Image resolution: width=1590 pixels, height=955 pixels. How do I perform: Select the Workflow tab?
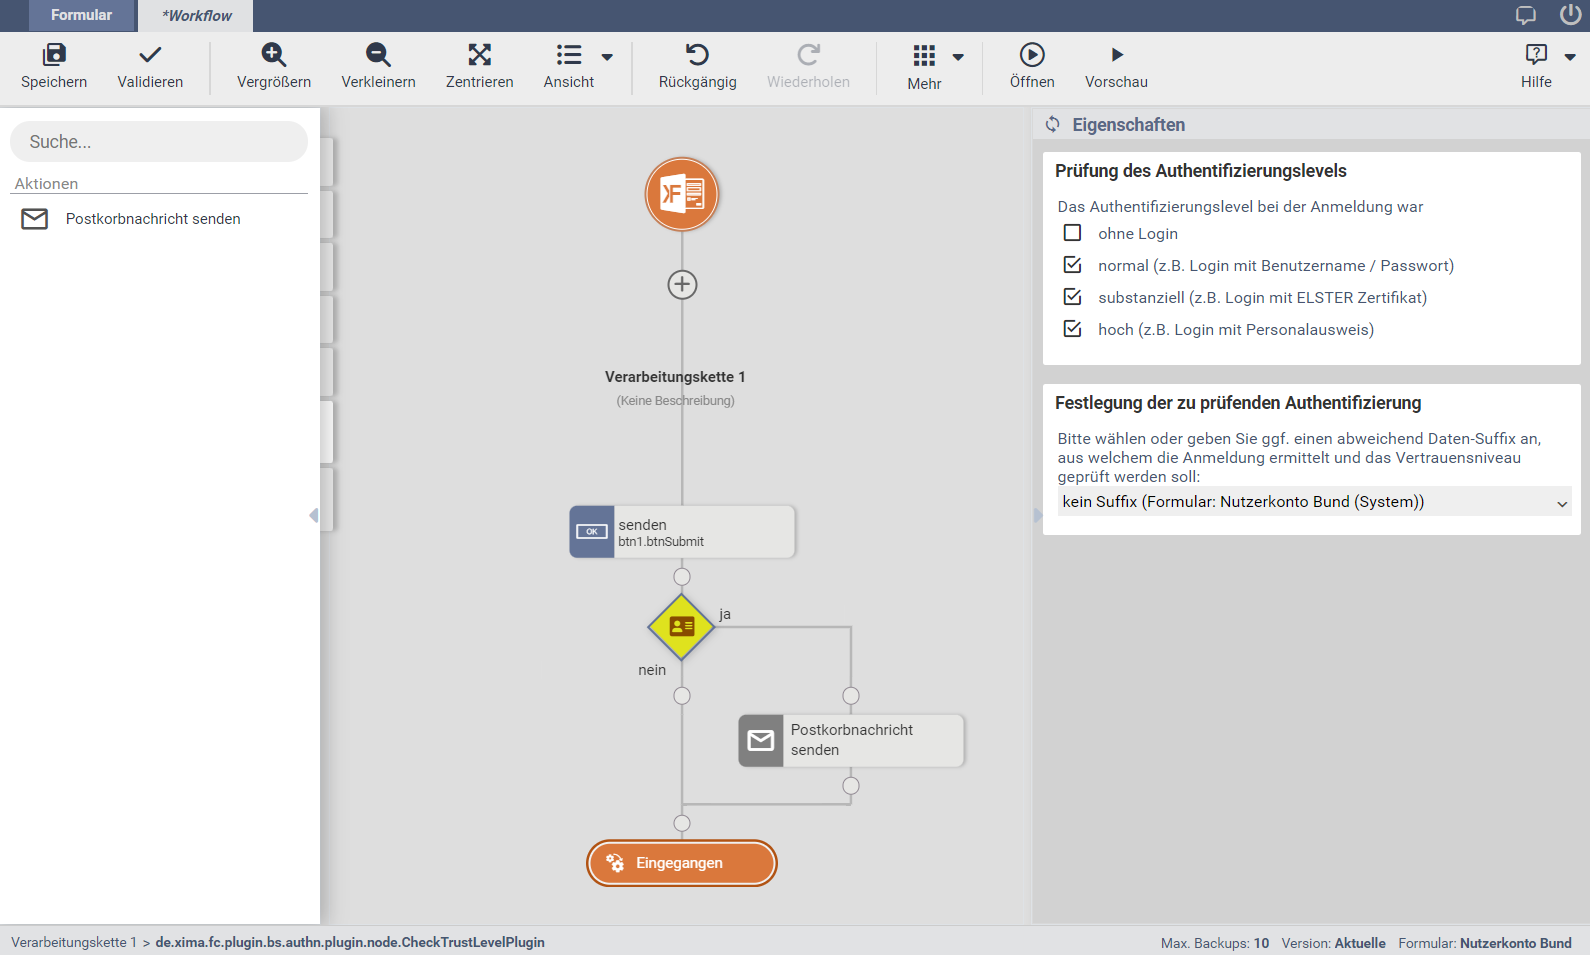(196, 16)
